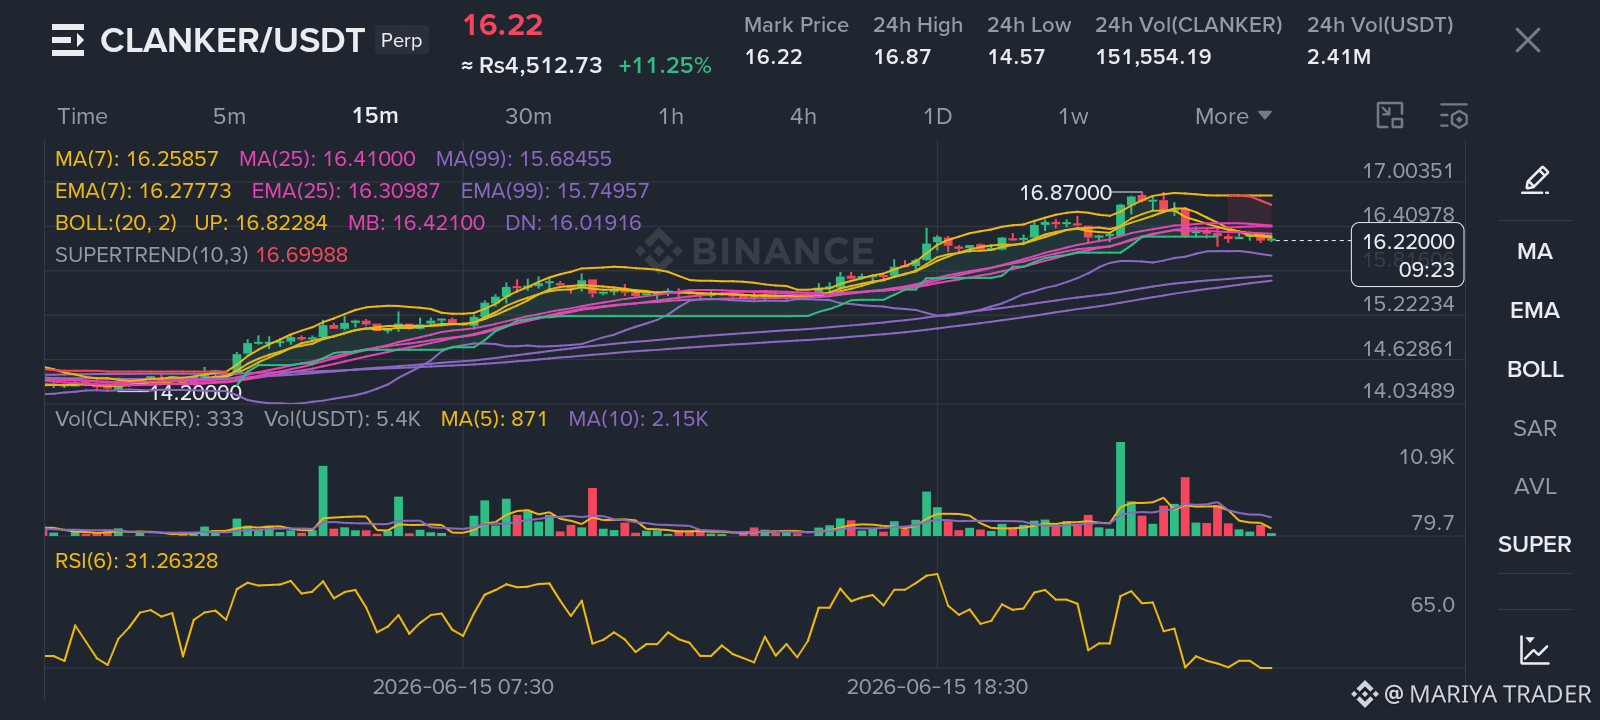Click the 10.9K volume axis label
1600x720 pixels.
1426,457
